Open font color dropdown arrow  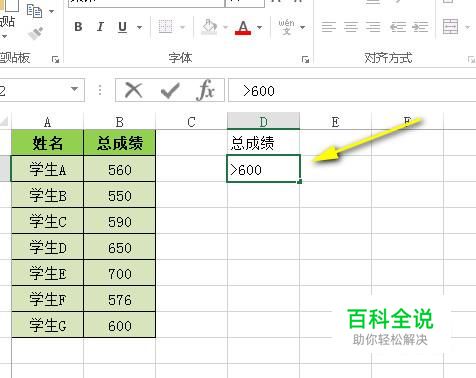point(260,27)
